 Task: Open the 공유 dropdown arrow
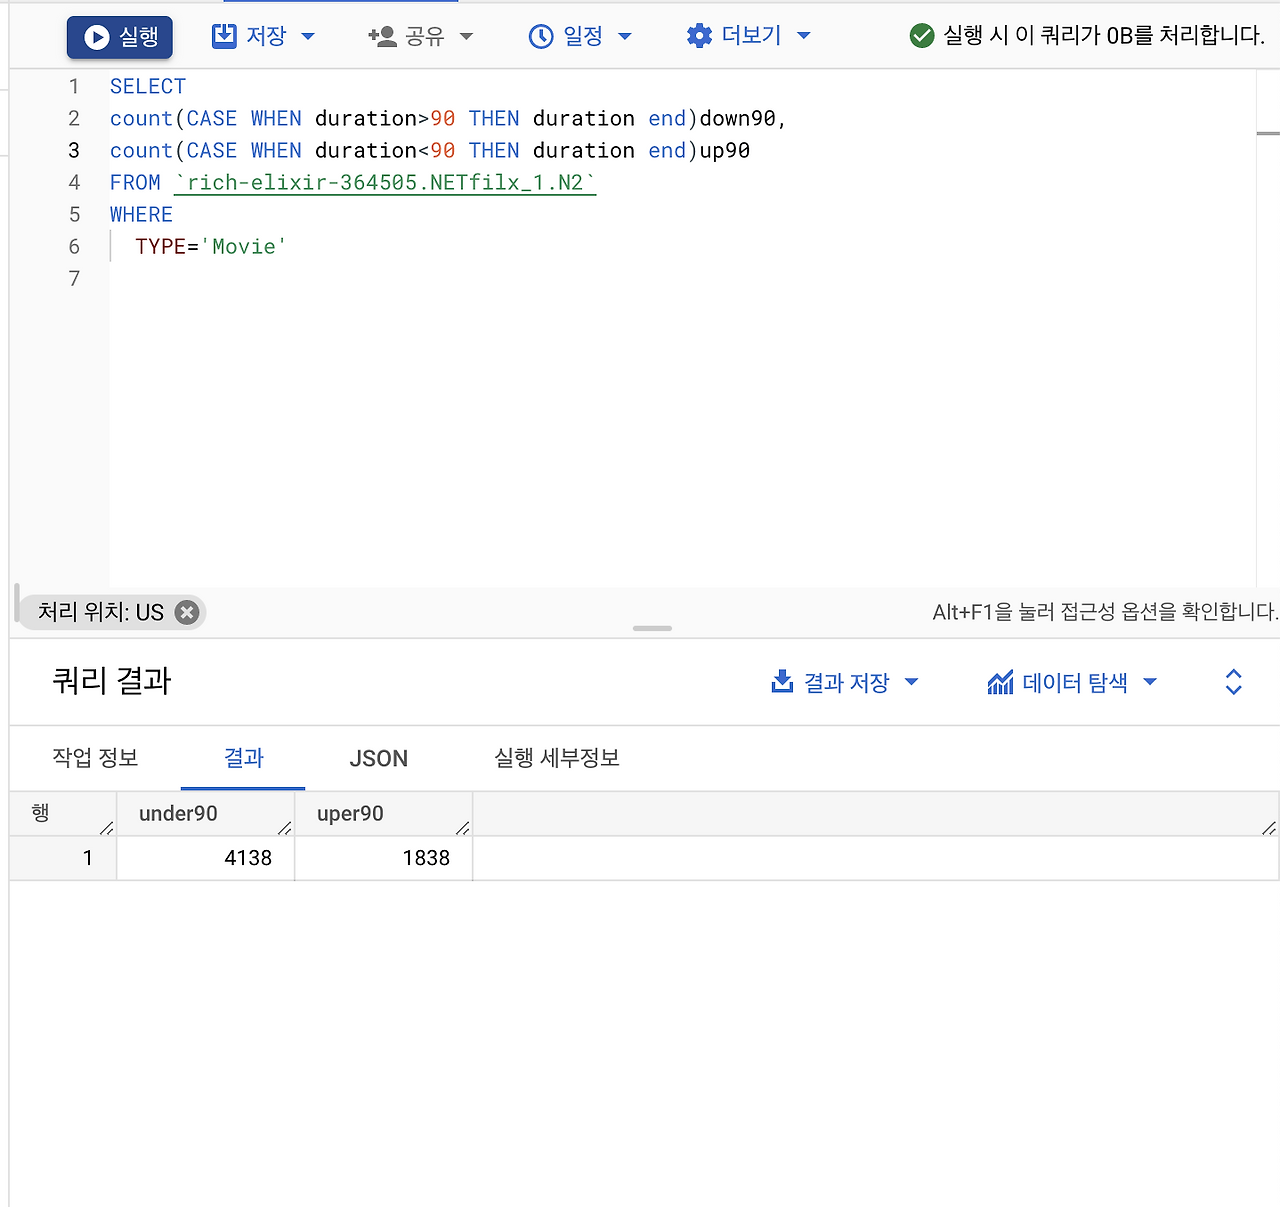[x=466, y=36]
